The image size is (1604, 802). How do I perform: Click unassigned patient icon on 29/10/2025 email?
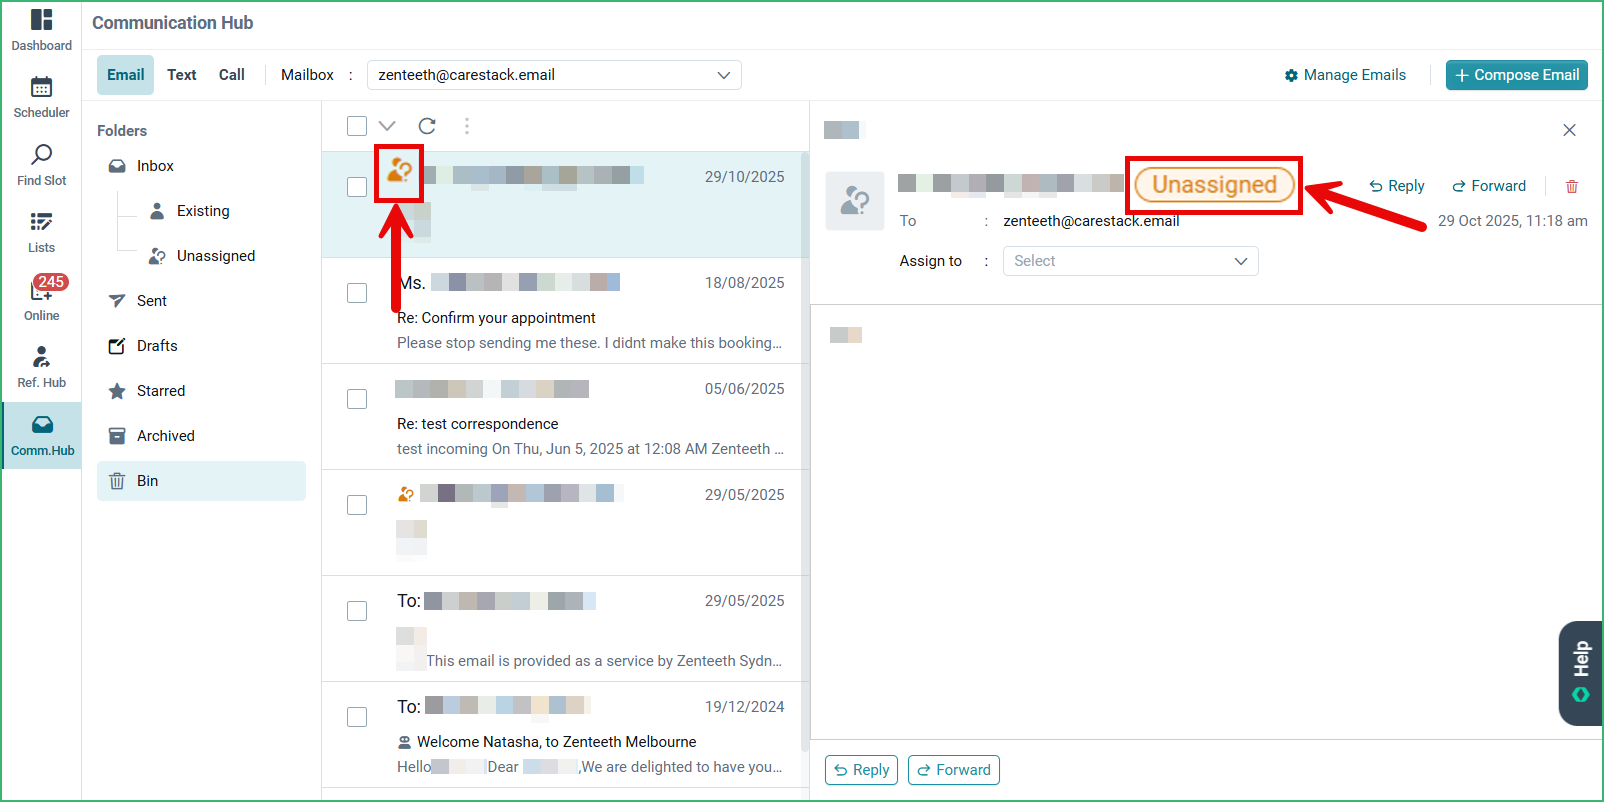pos(400,171)
